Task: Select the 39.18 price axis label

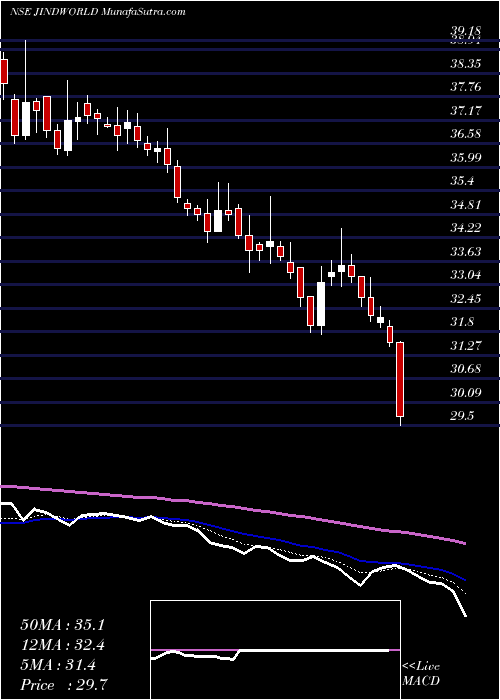Action: [x=465, y=31]
